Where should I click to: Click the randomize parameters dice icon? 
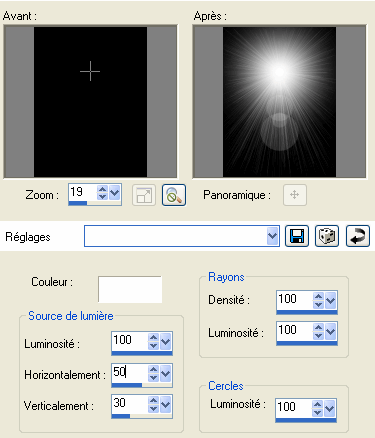pyautogui.click(x=327, y=236)
